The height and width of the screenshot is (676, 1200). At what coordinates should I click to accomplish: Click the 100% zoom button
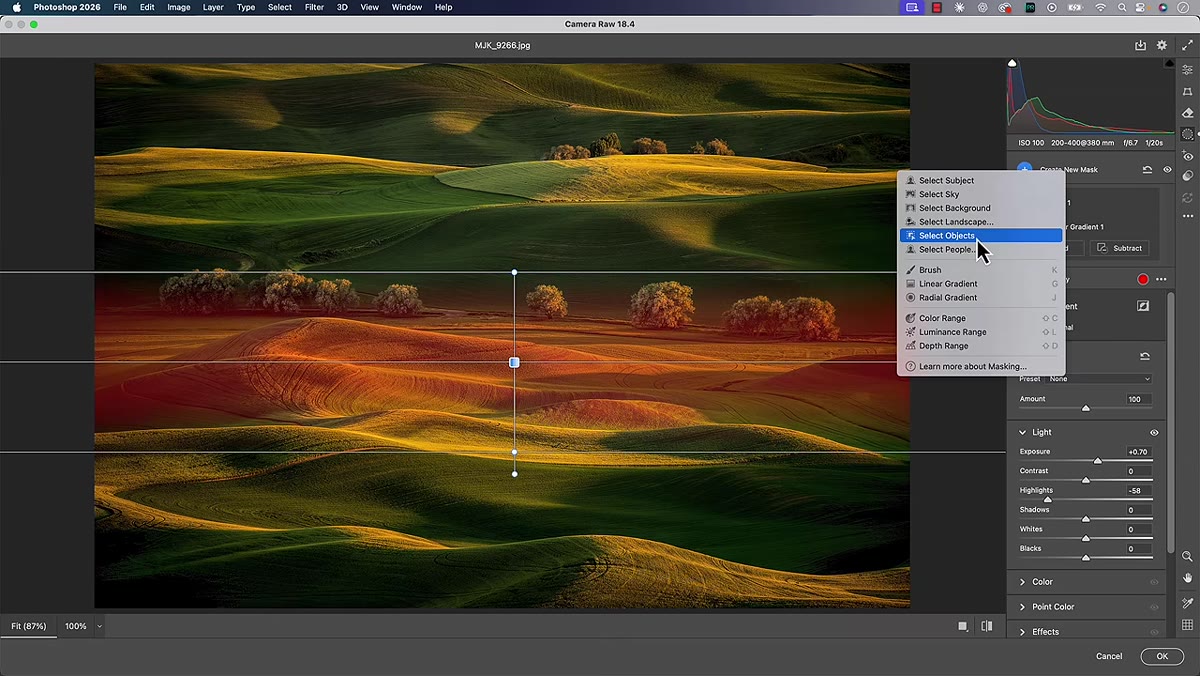(76, 626)
